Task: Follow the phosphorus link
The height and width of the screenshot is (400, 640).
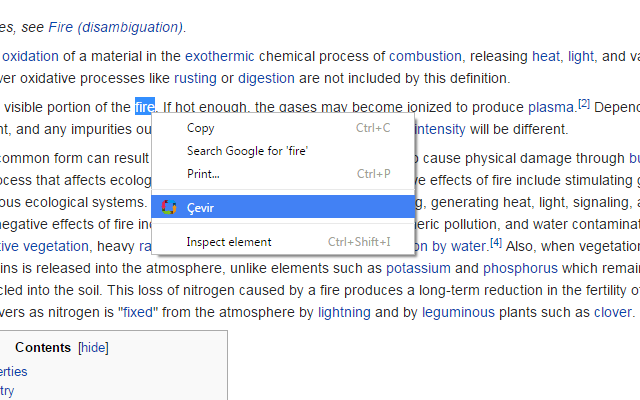Action: click(522, 268)
